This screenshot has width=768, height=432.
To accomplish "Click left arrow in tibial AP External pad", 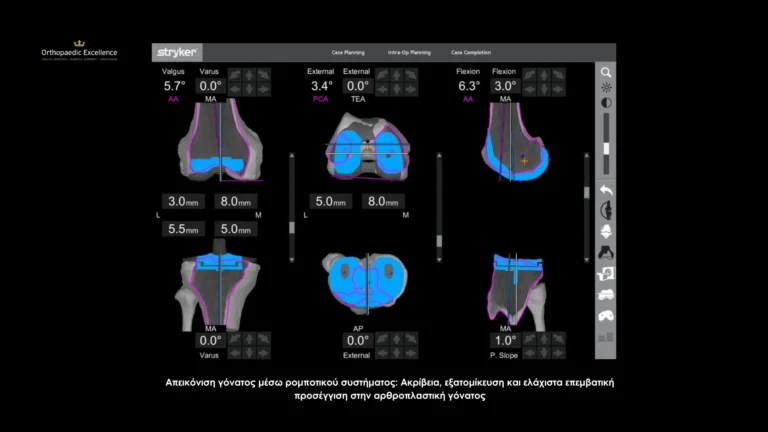I will click(x=383, y=353).
